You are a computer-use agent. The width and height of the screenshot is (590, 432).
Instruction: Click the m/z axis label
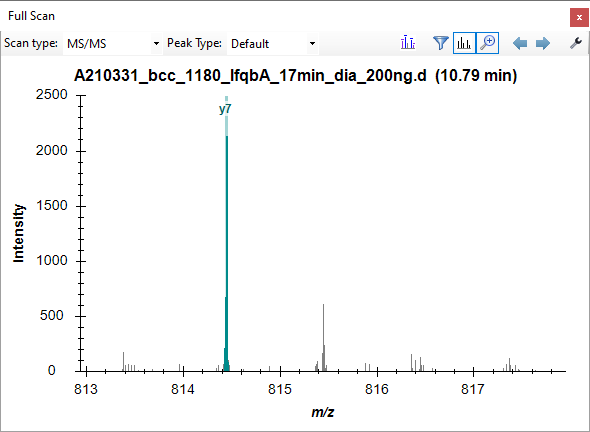(x=323, y=412)
